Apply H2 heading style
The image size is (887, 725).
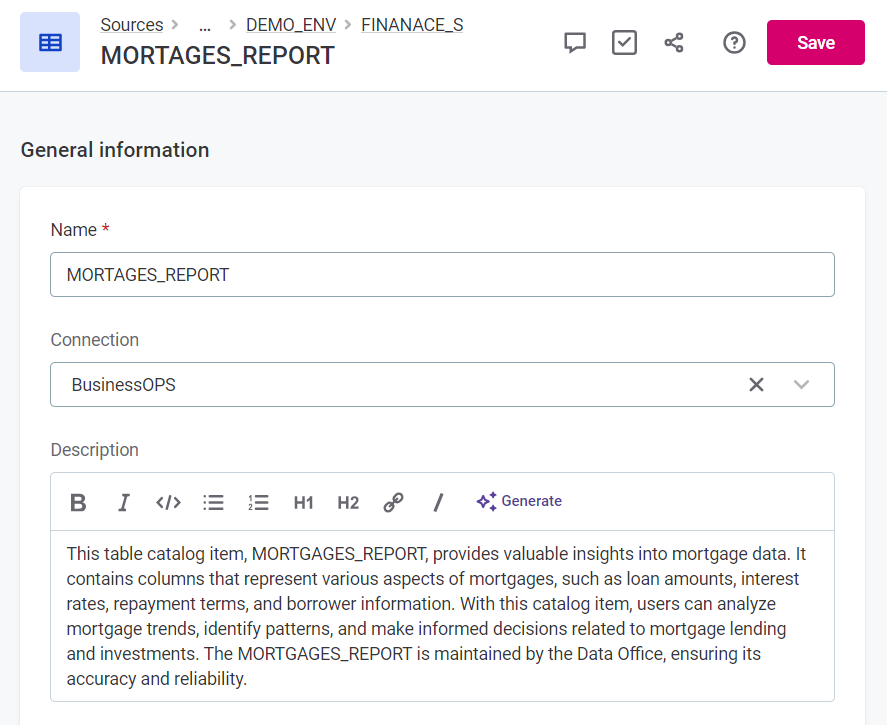348,502
